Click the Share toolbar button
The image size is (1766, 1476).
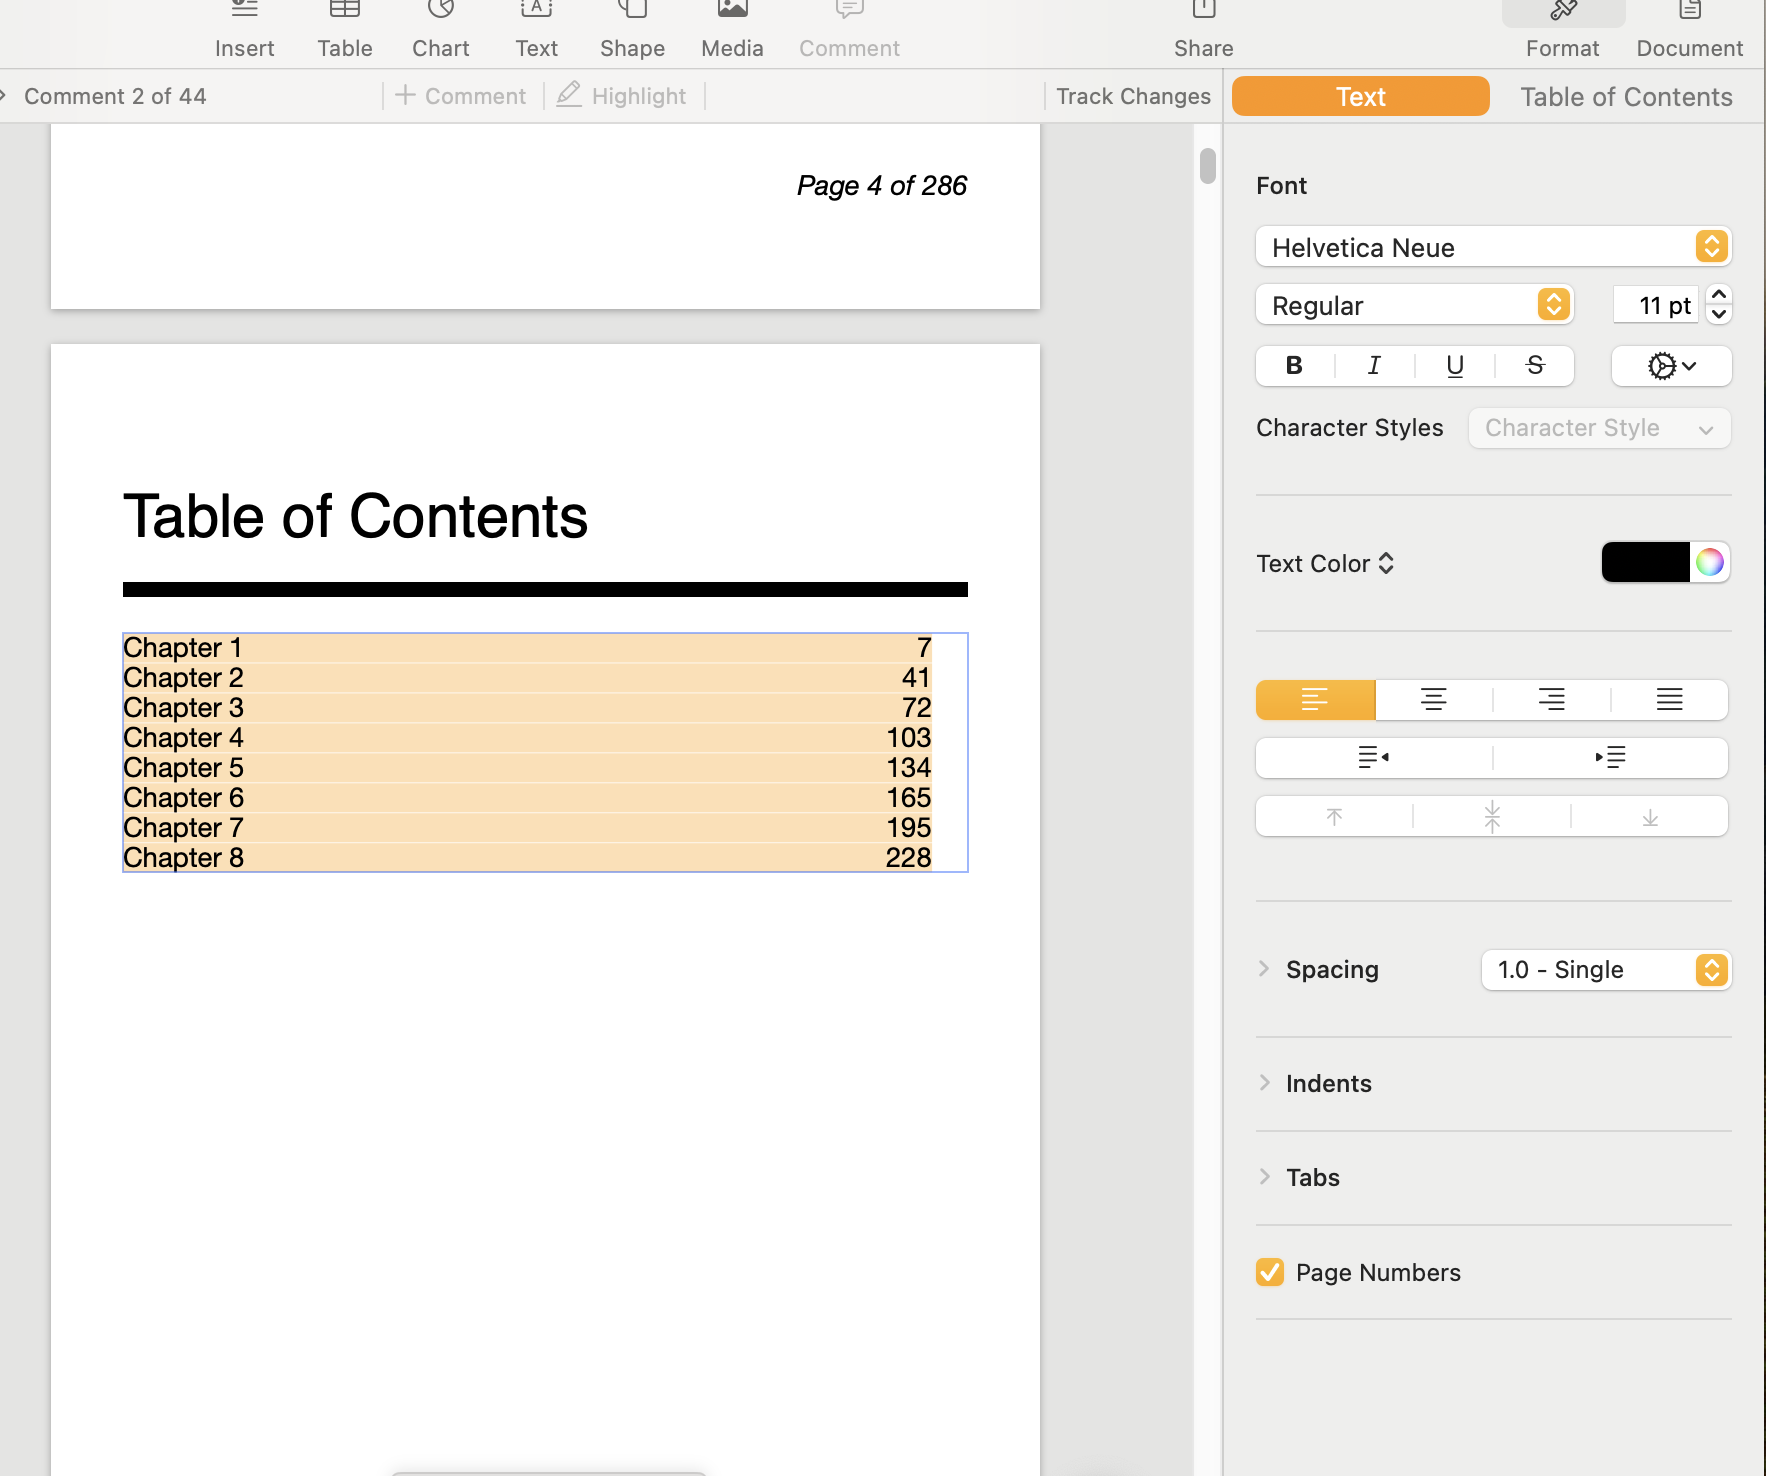[1204, 31]
